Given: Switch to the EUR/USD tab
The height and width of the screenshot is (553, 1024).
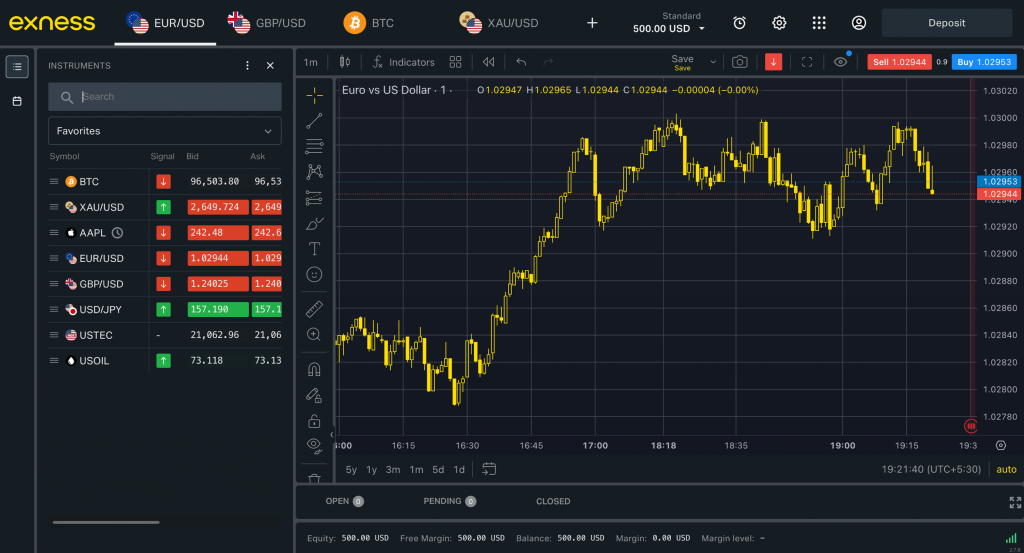Looking at the screenshot, I should (165, 23).
